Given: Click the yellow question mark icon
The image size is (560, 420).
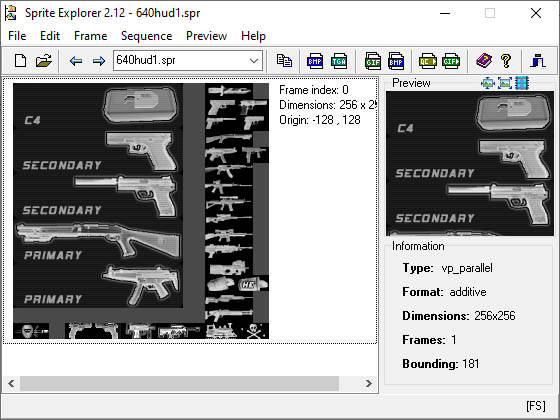Looking at the screenshot, I should point(506,60).
